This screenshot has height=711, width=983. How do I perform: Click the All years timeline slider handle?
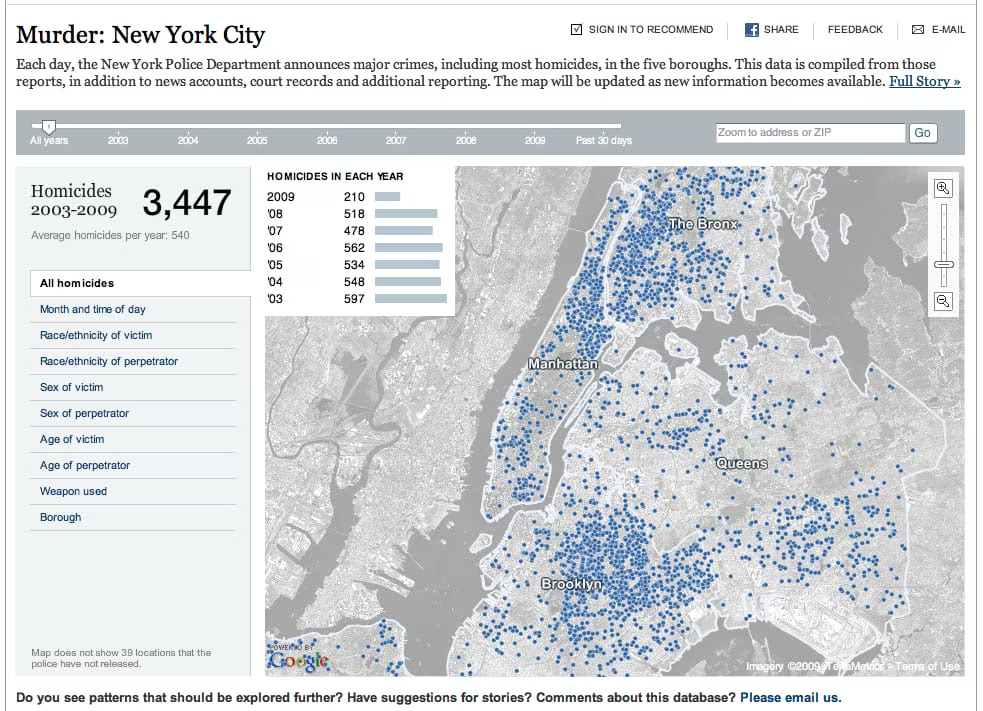[49, 127]
